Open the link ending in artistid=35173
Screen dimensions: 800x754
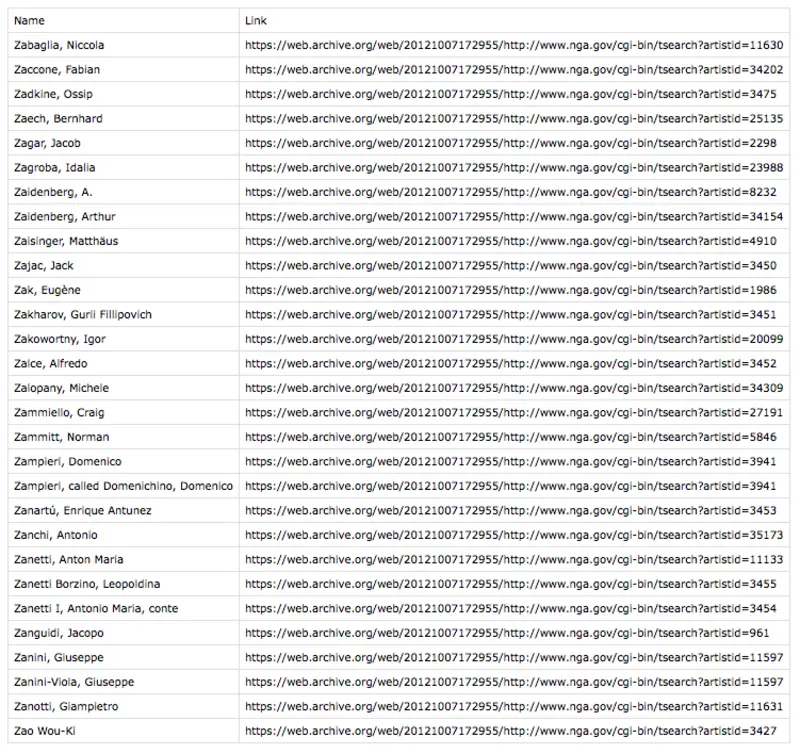[514, 535]
